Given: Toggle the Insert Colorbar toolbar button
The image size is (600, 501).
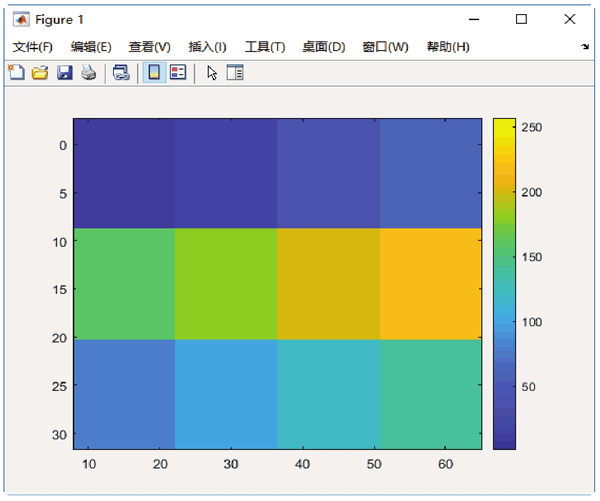Looking at the screenshot, I should point(154,72).
